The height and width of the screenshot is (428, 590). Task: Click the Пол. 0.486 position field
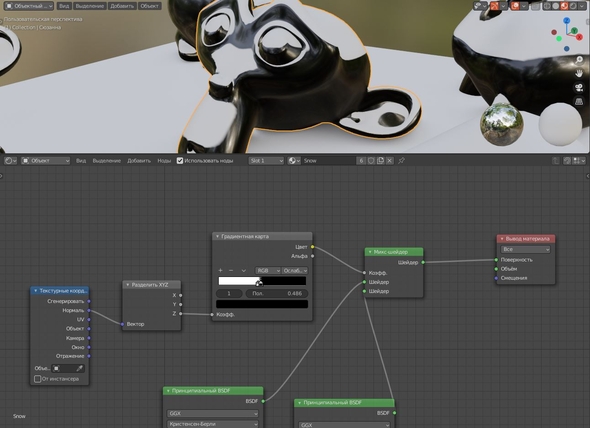click(x=277, y=293)
